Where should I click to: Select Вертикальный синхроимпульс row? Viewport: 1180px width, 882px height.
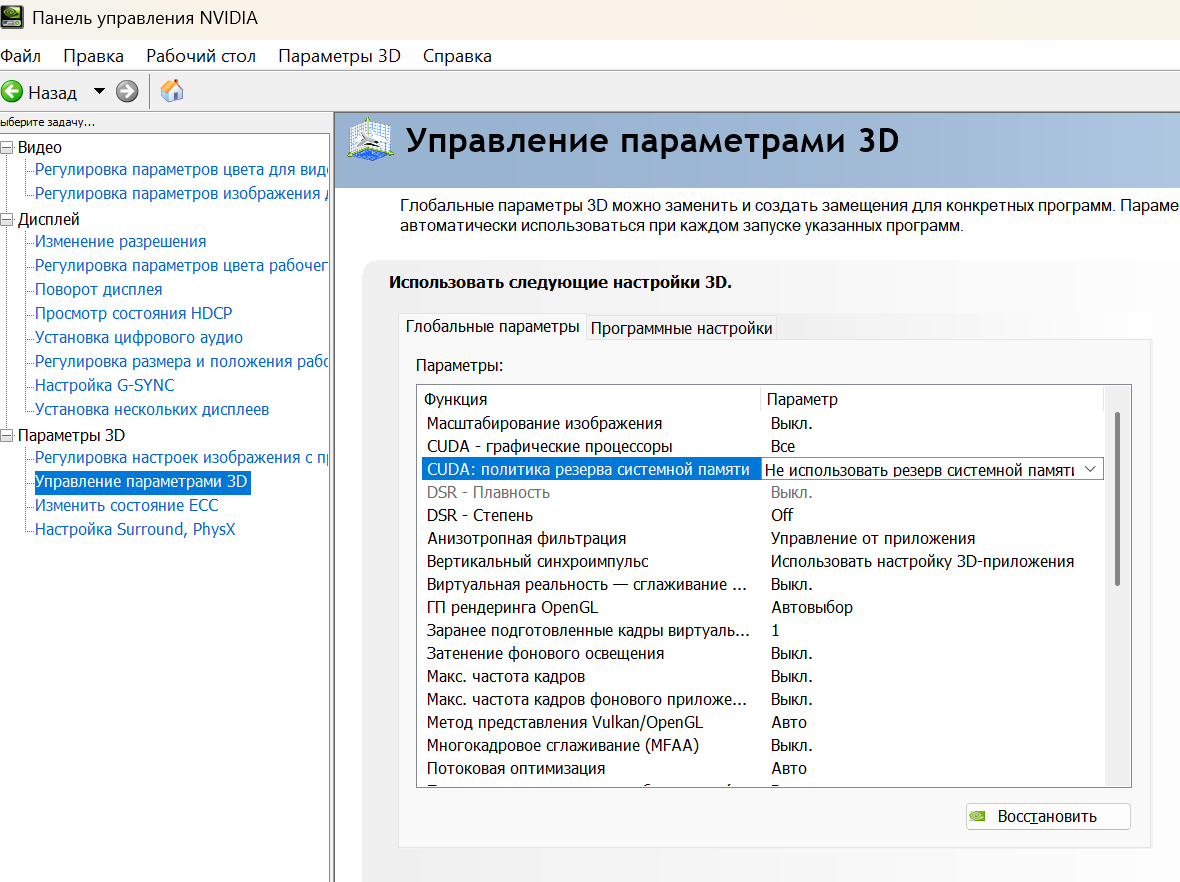762,561
